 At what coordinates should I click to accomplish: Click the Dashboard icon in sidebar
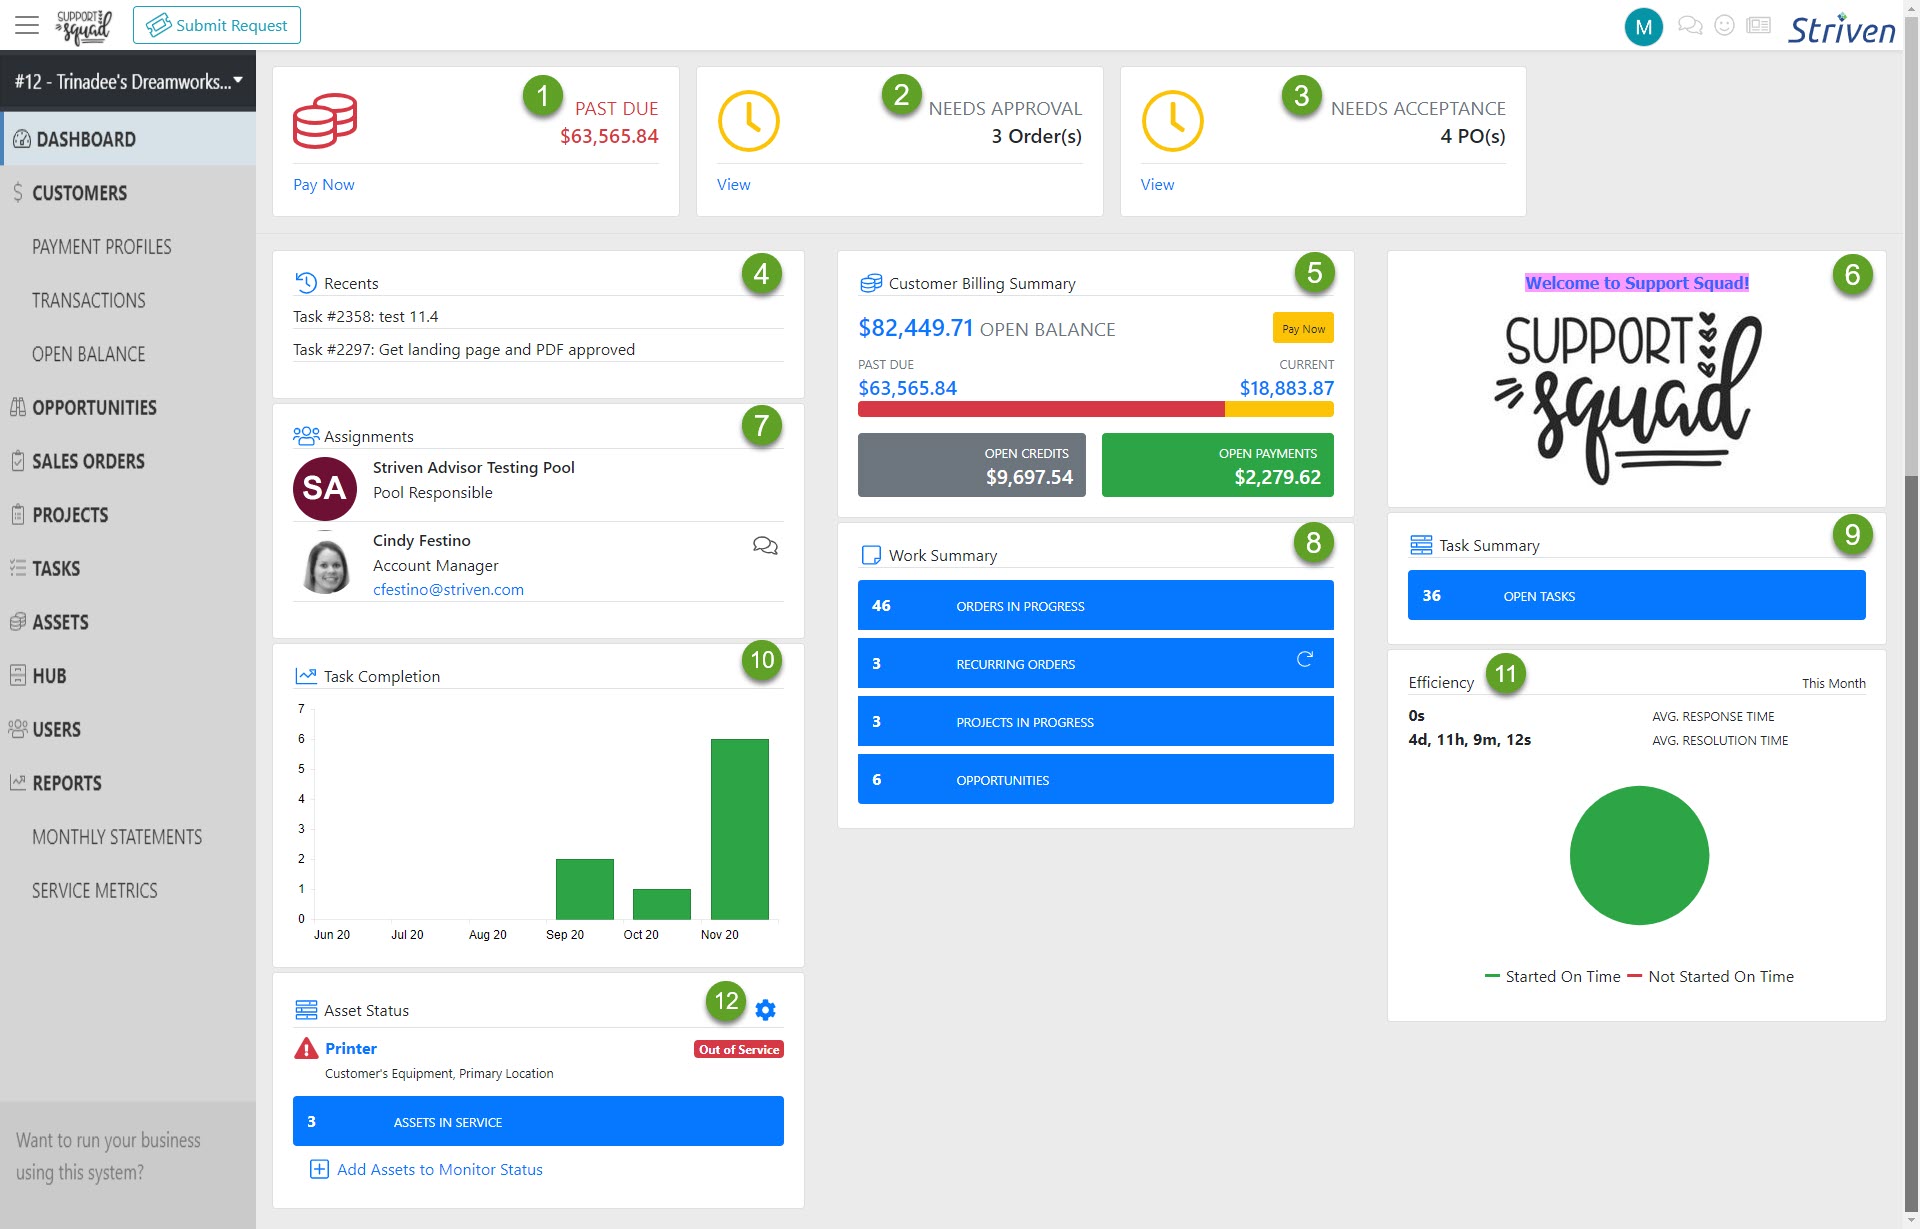click(22, 139)
